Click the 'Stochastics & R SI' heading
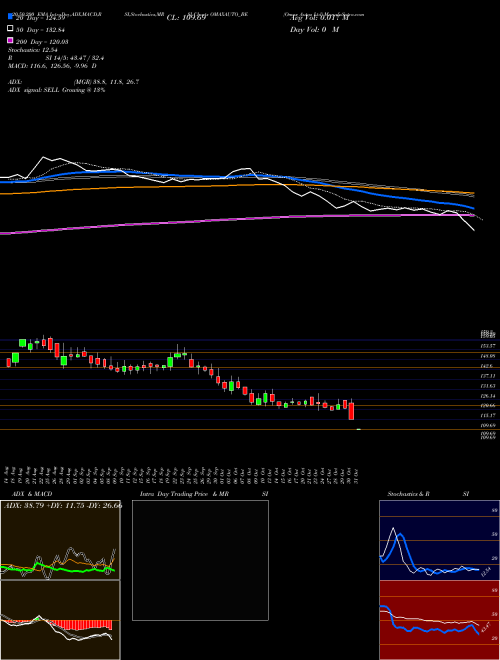Image resolution: width=500 pixels, height=660 pixels. tap(428, 494)
